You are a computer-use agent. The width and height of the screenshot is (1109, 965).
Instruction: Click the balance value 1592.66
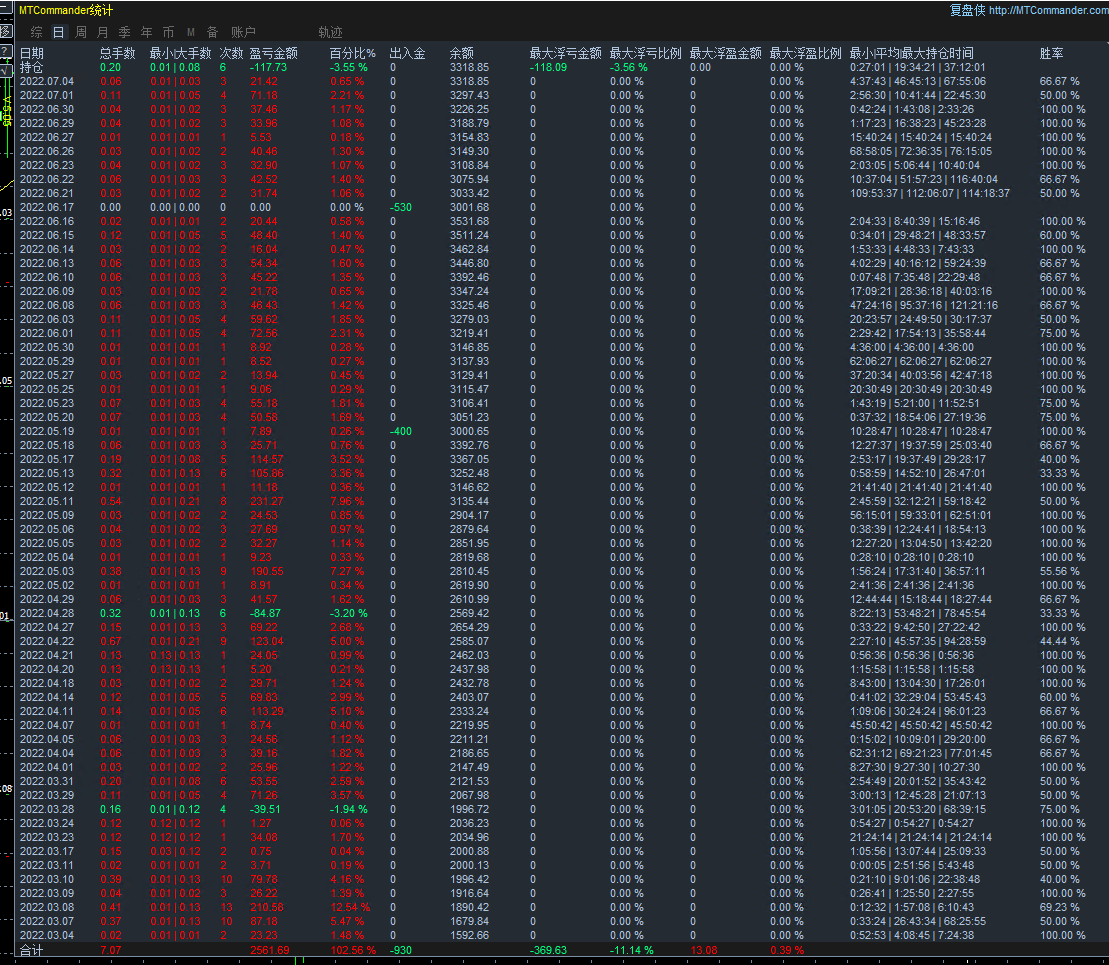point(469,935)
